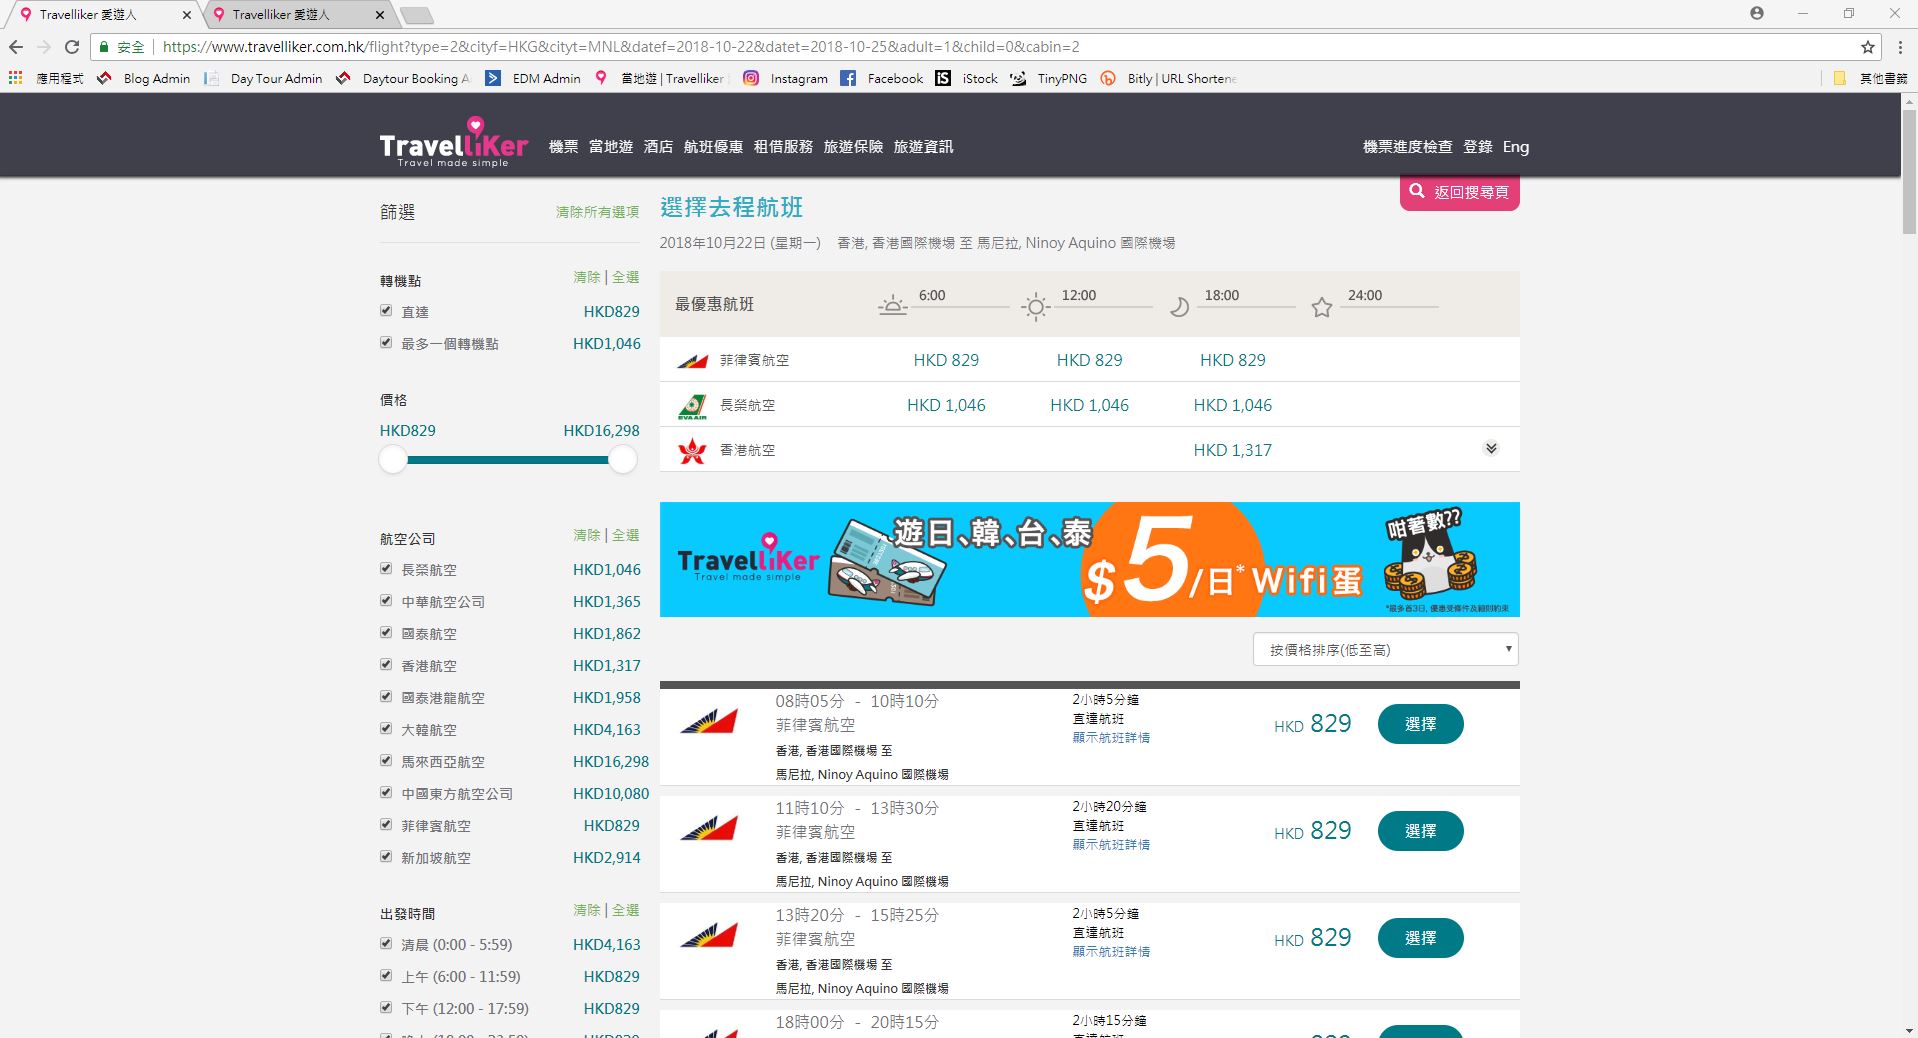Viewport: 1918px width, 1038px height.
Task: Open the Daytour Booking bookmark
Action: (402, 78)
